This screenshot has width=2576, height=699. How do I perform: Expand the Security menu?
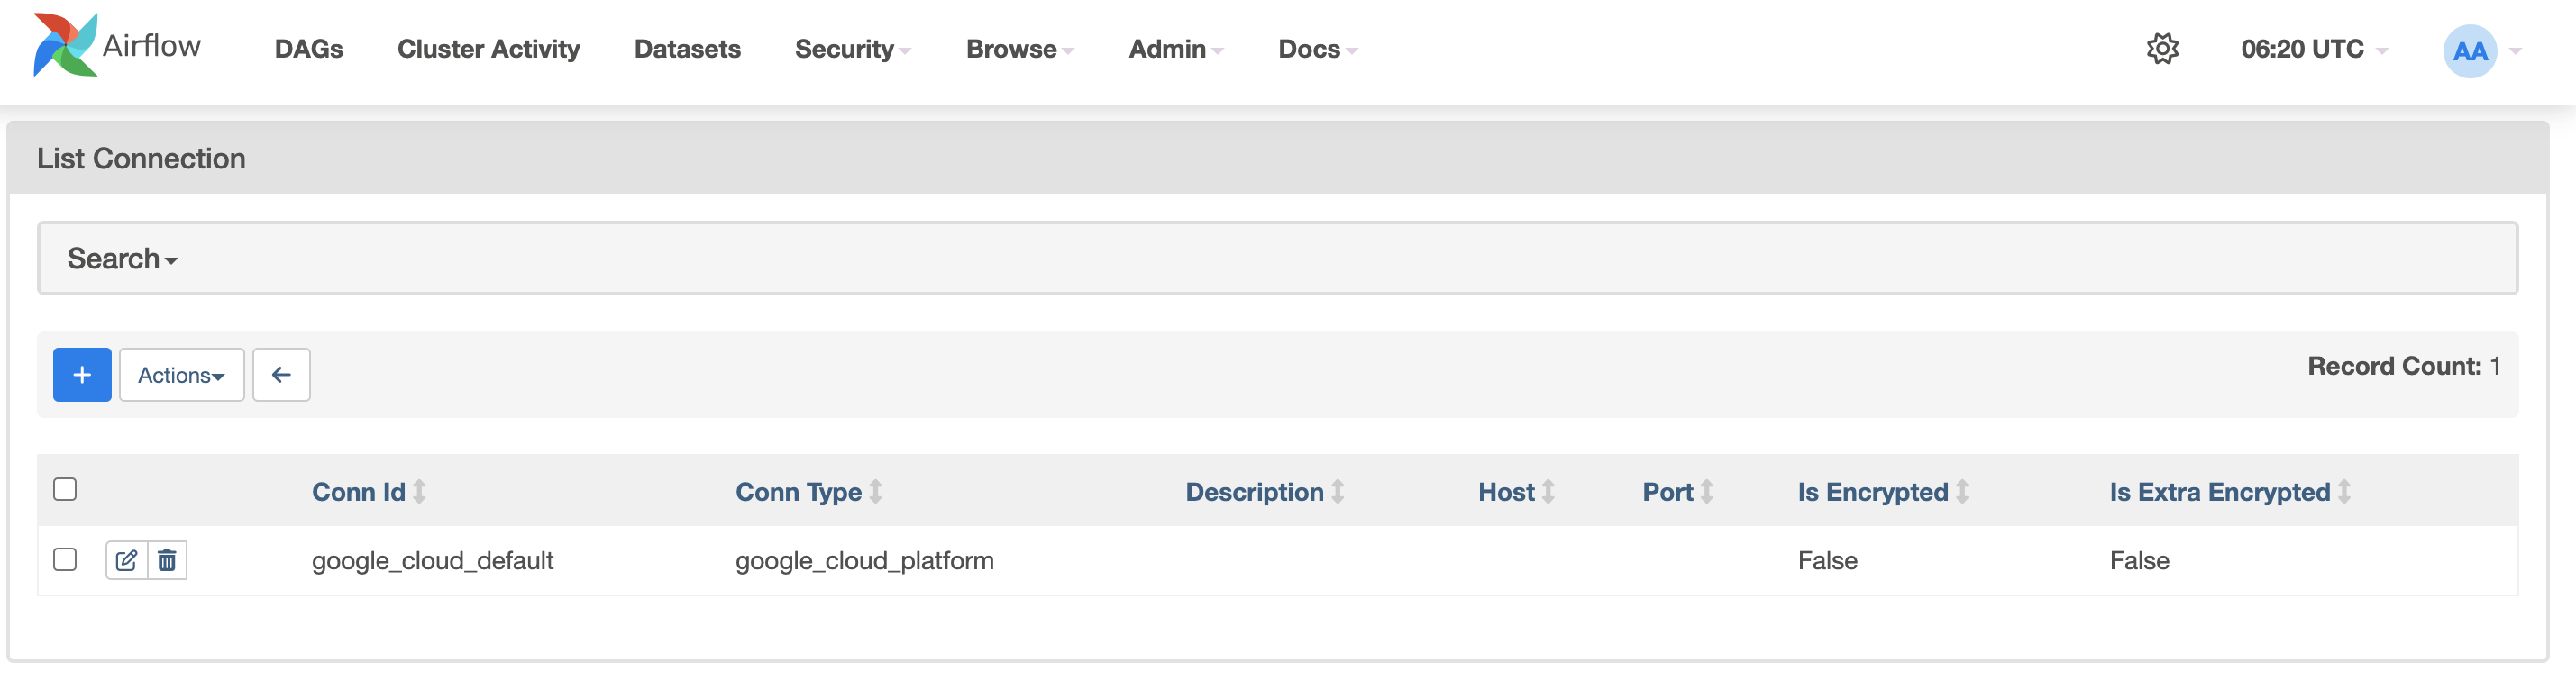point(852,49)
